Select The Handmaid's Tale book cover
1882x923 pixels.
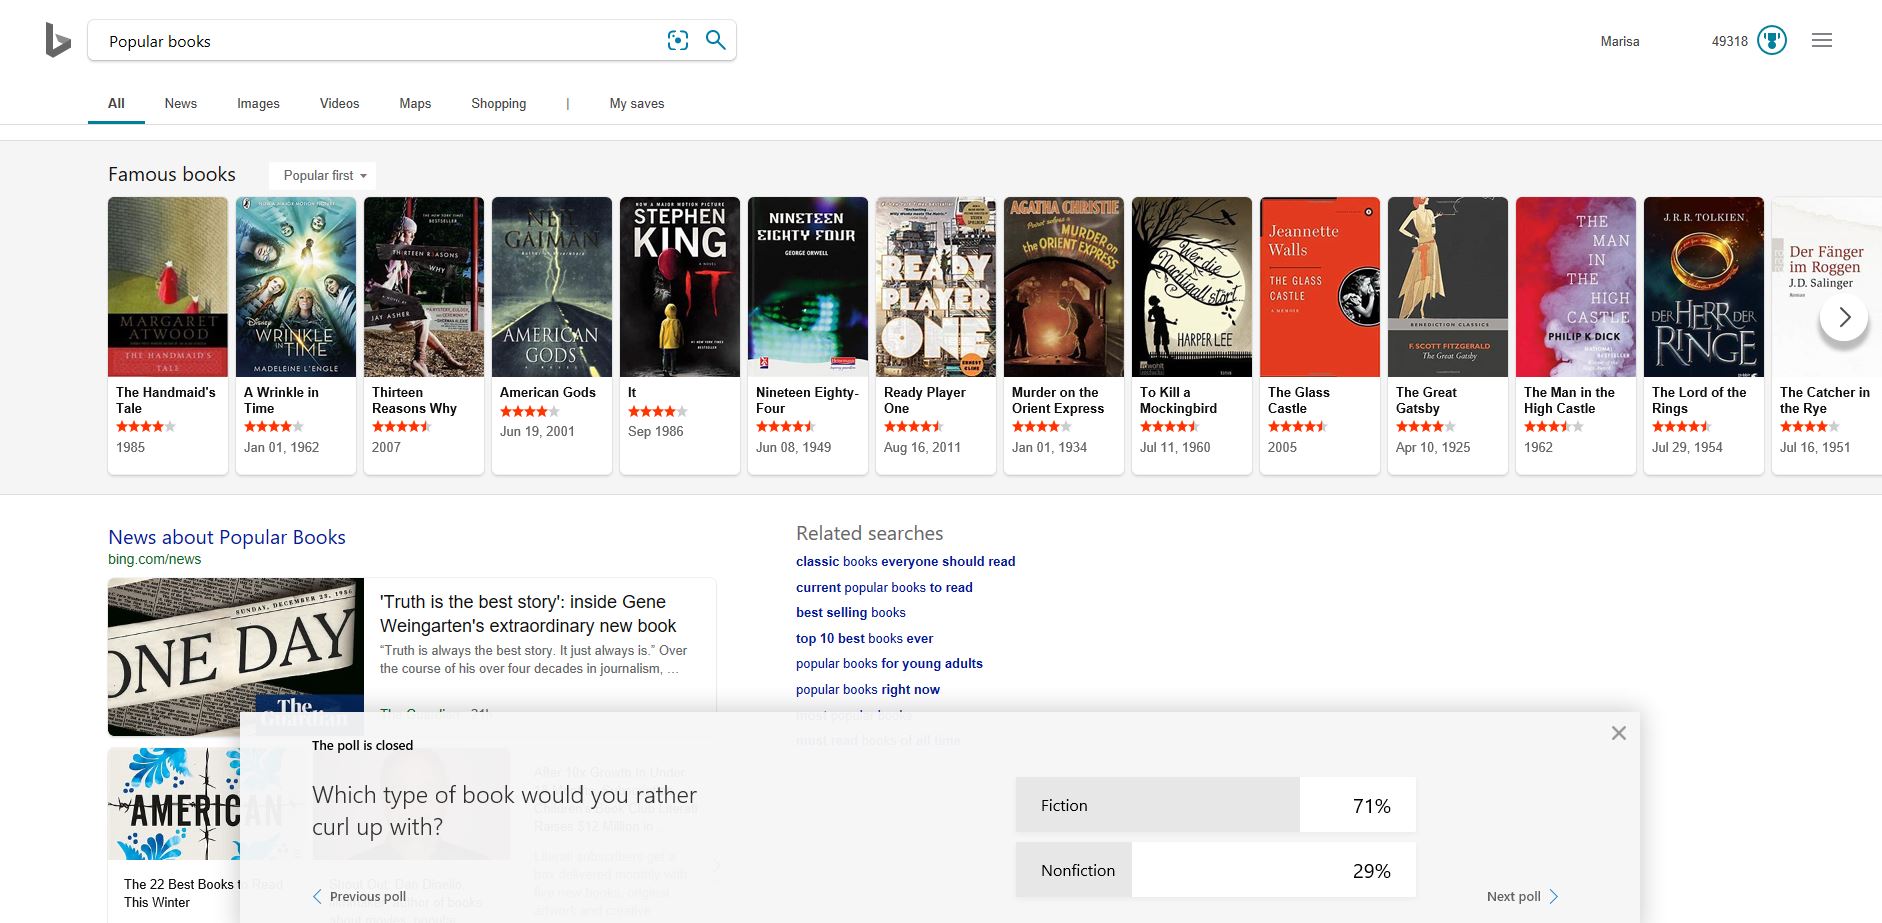[168, 287]
